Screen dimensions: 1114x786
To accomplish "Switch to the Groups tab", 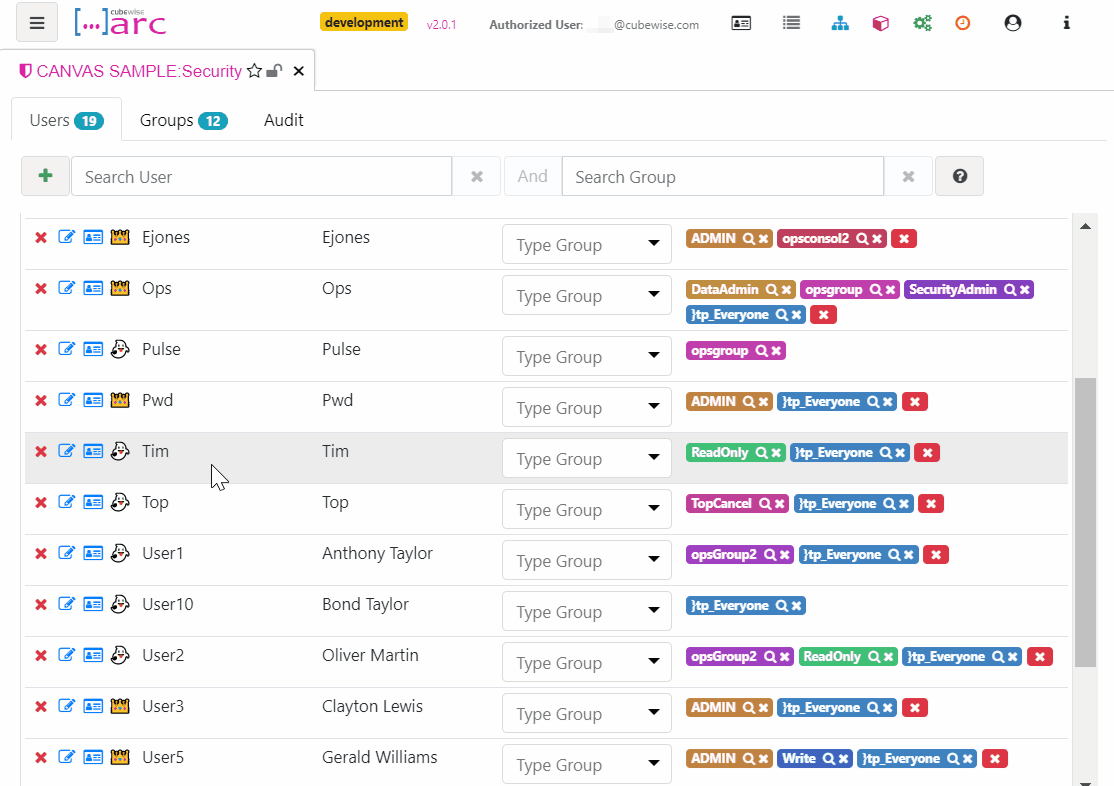I will tap(183, 120).
